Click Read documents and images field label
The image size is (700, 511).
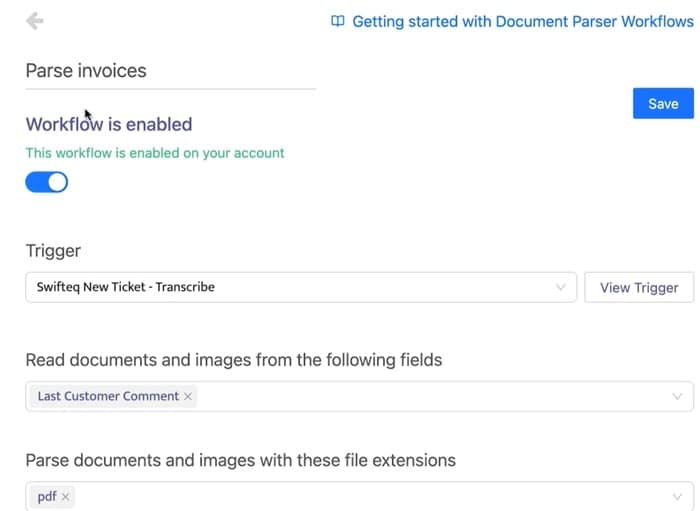click(x=234, y=360)
